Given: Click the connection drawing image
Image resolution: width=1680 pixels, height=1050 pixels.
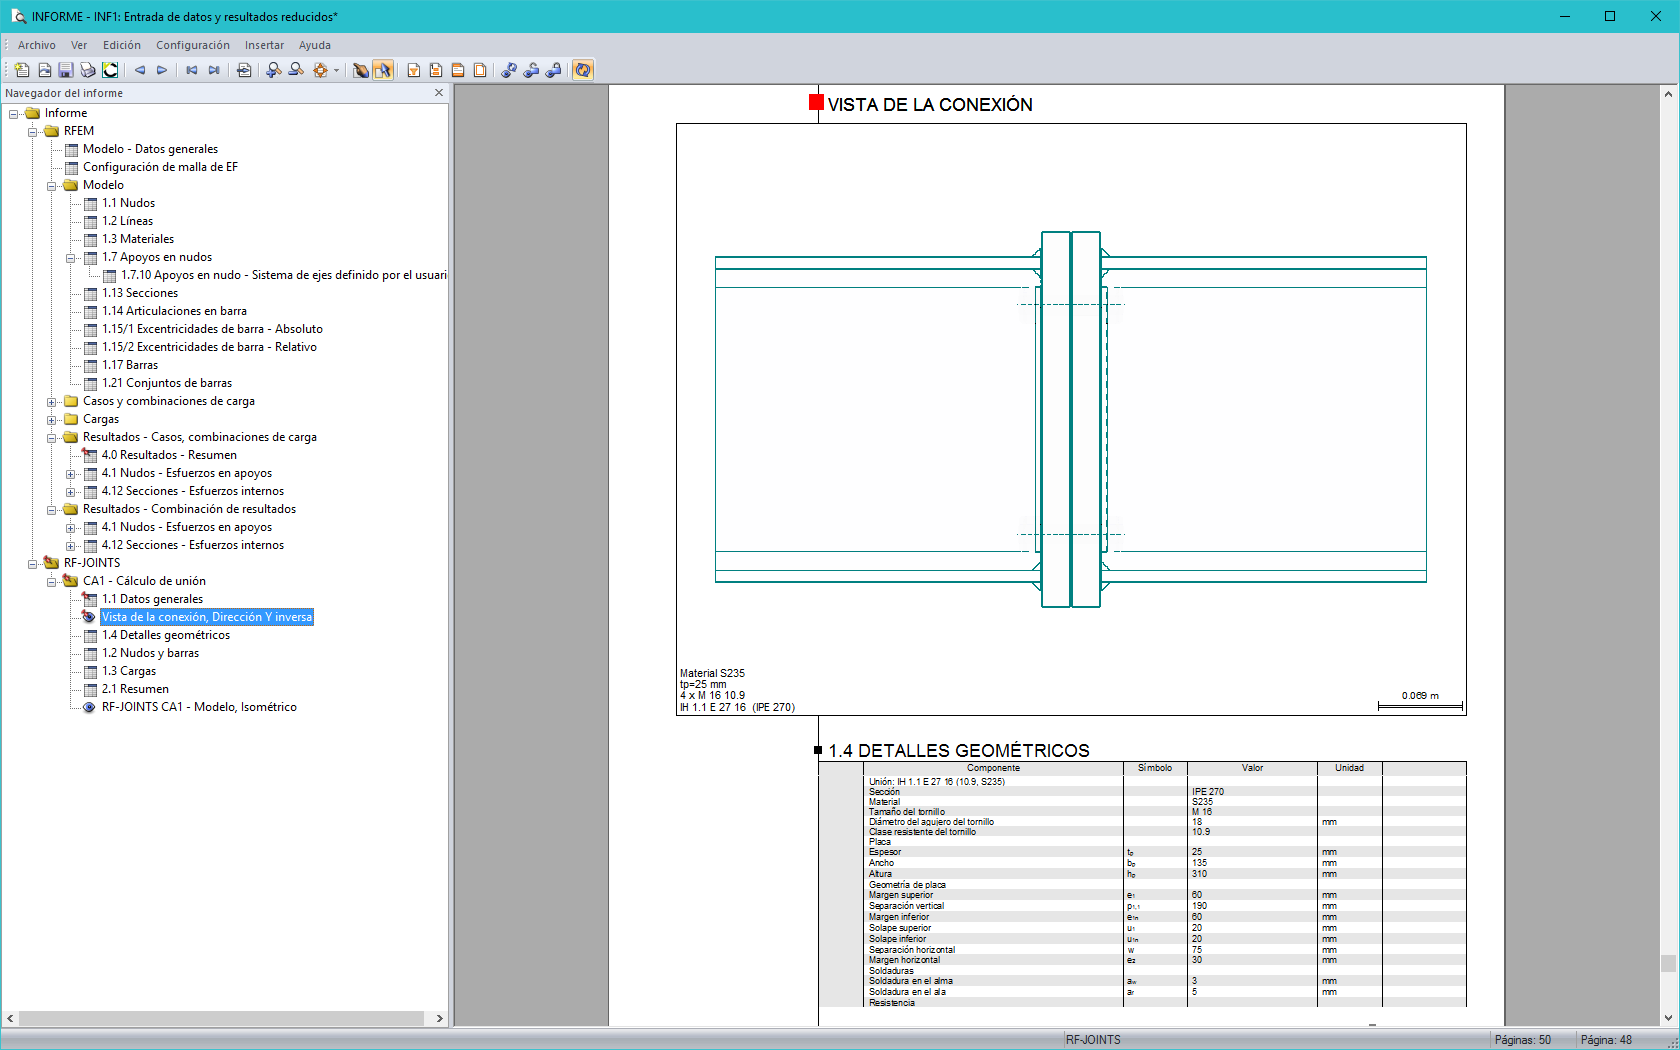Looking at the screenshot, I should (1071, 419).
